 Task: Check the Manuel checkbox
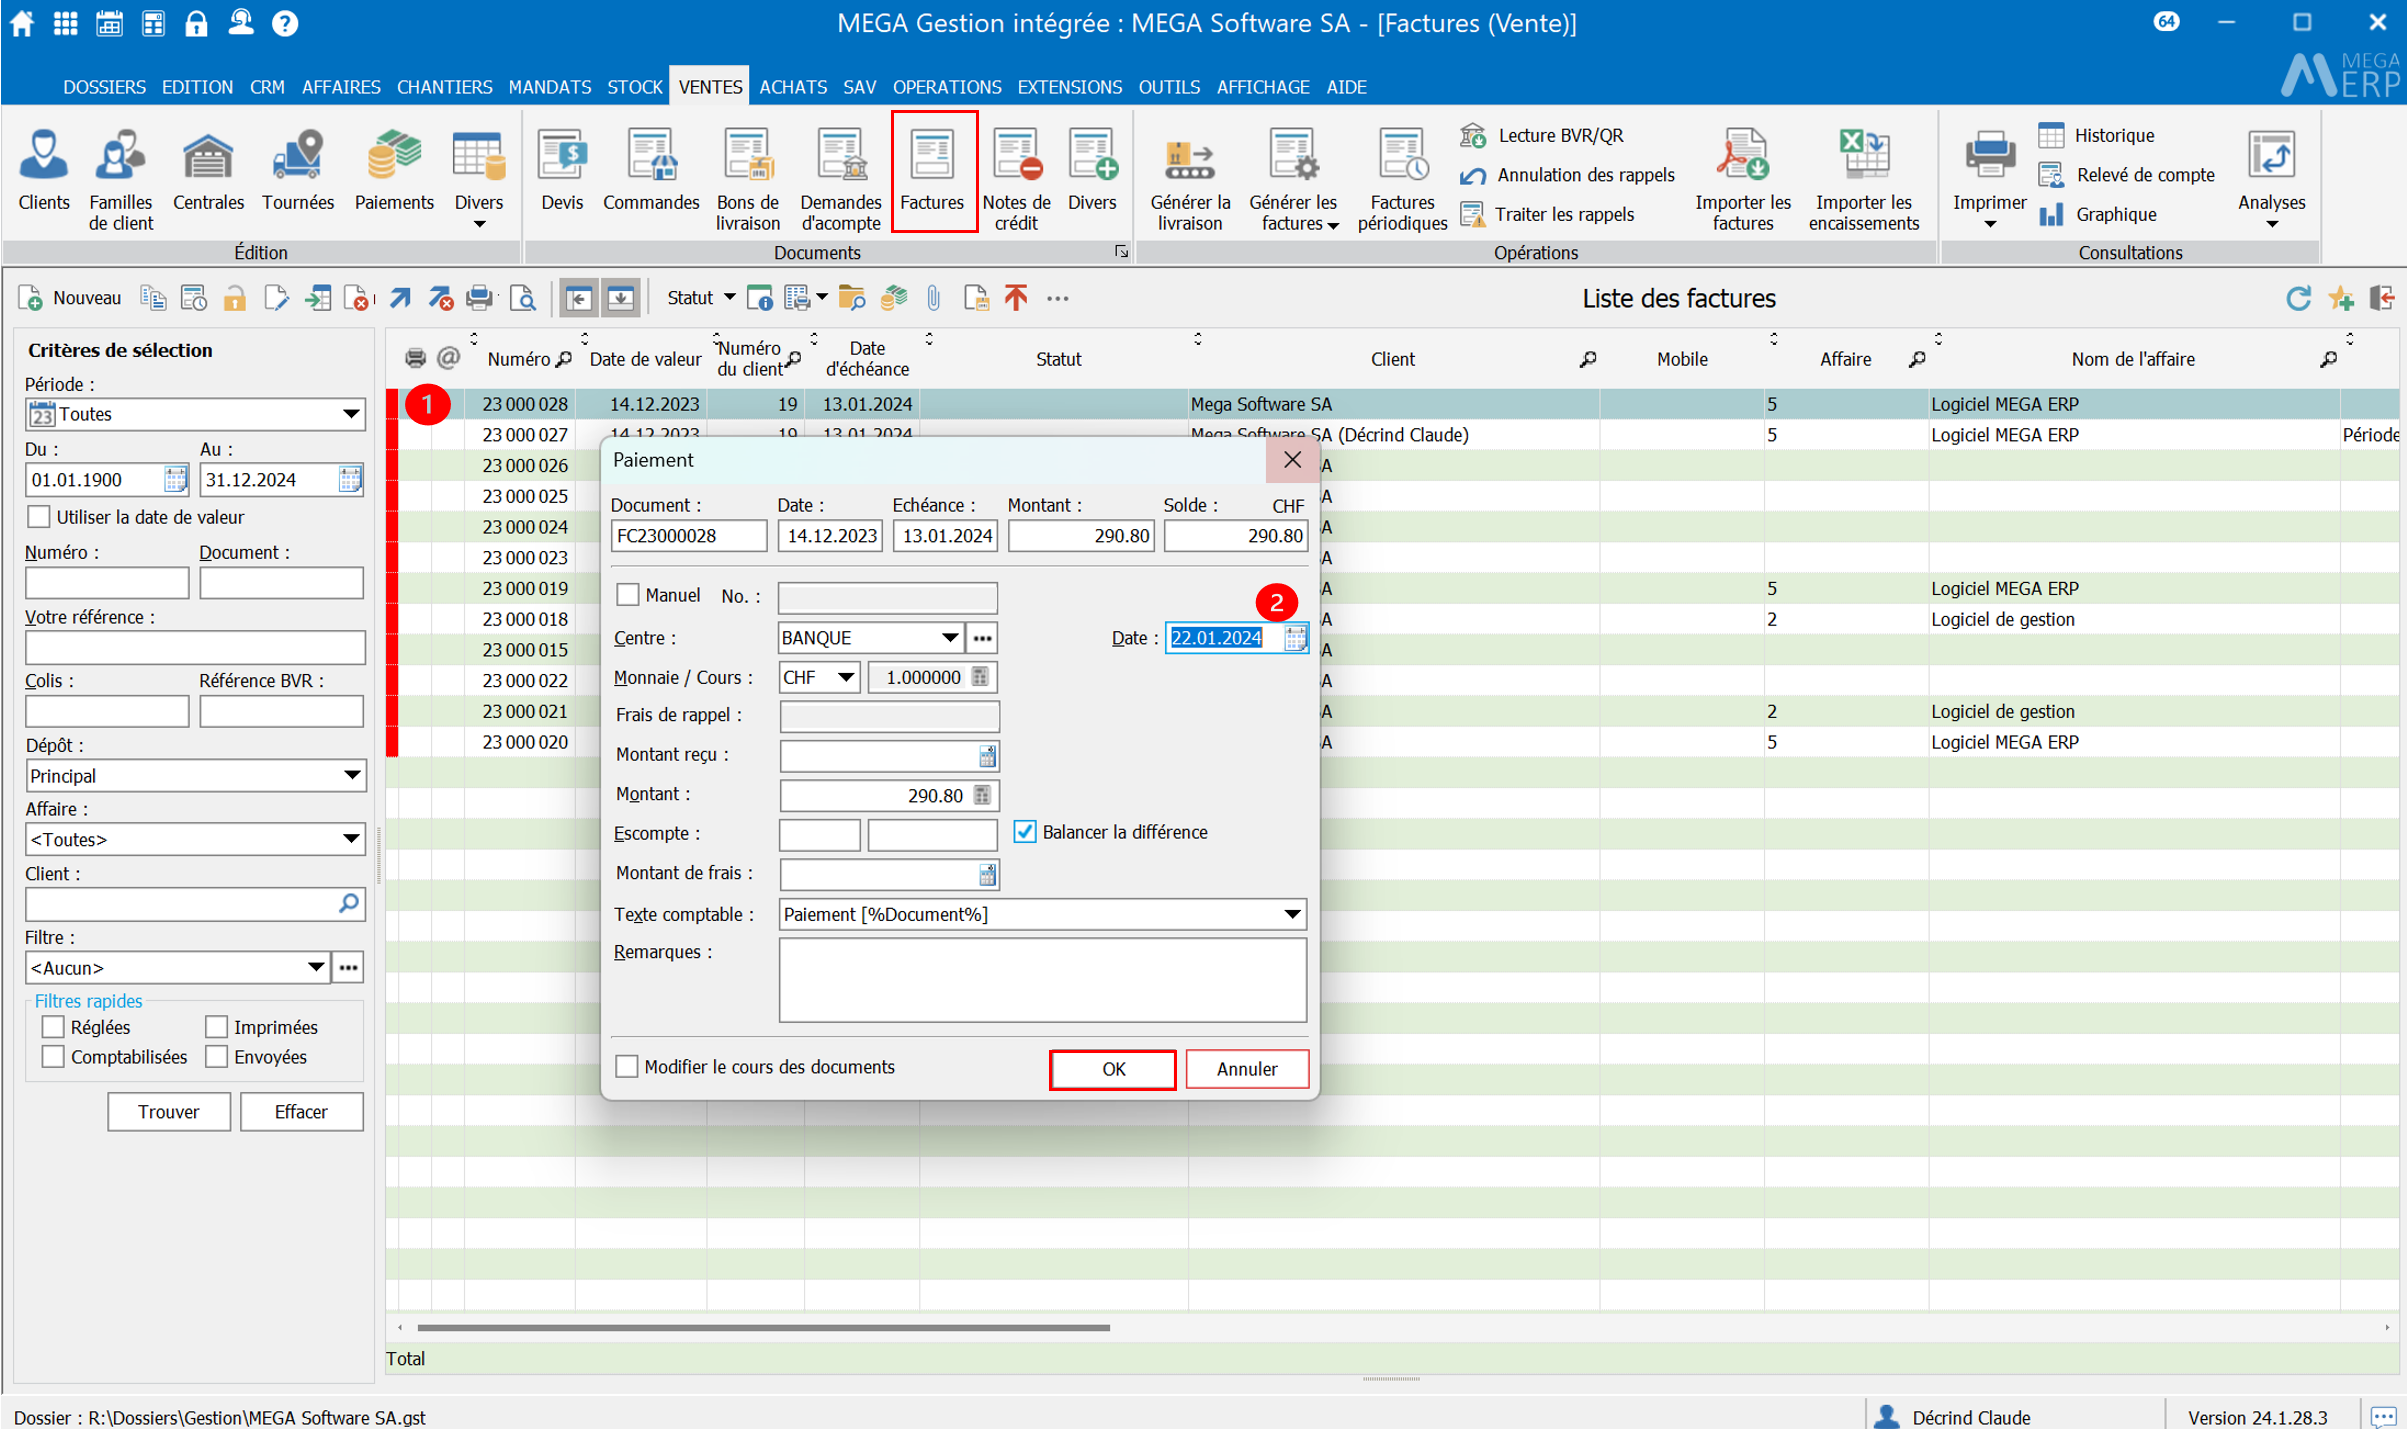tap(627, 595)
